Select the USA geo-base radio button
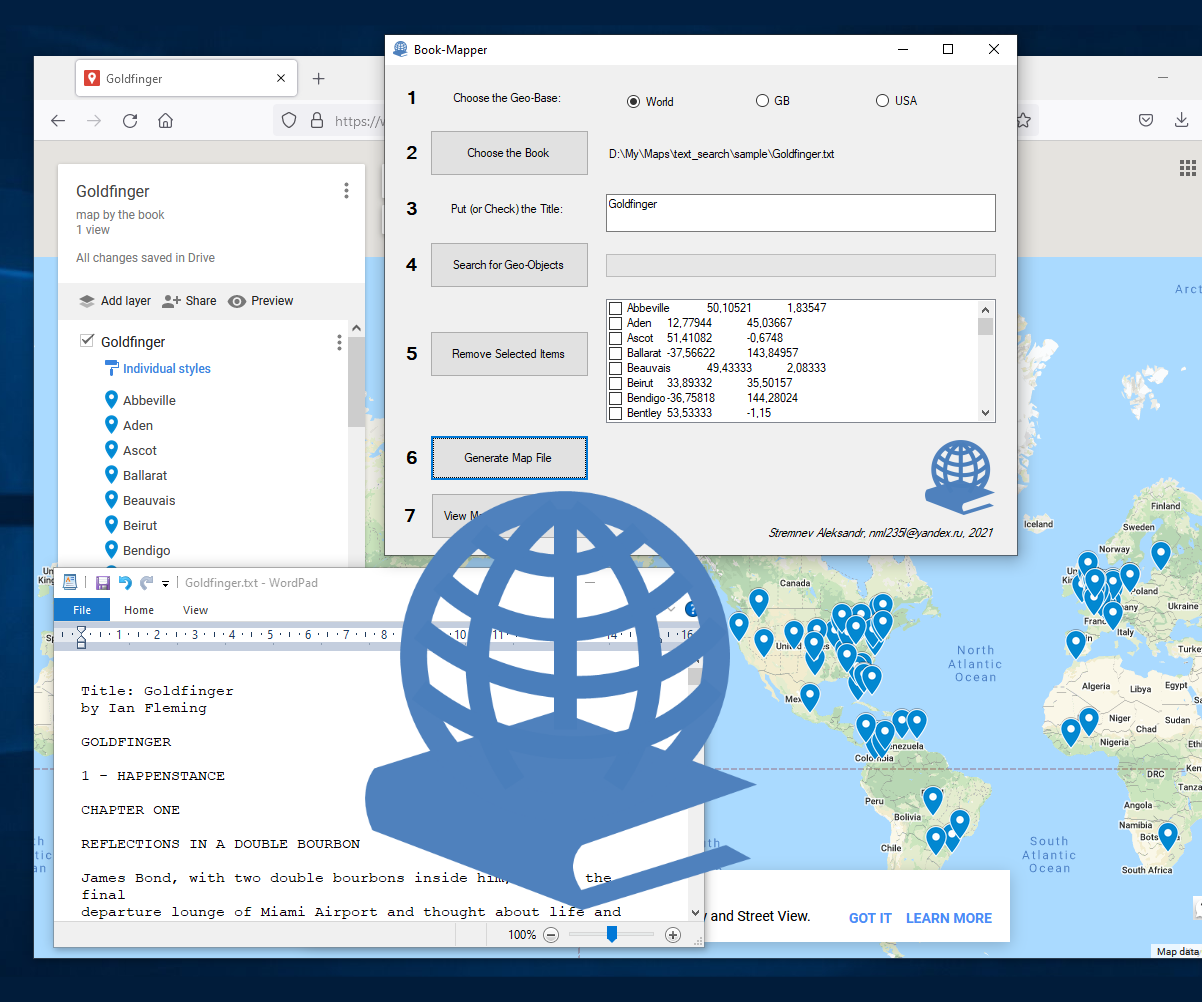 point(882,100)
